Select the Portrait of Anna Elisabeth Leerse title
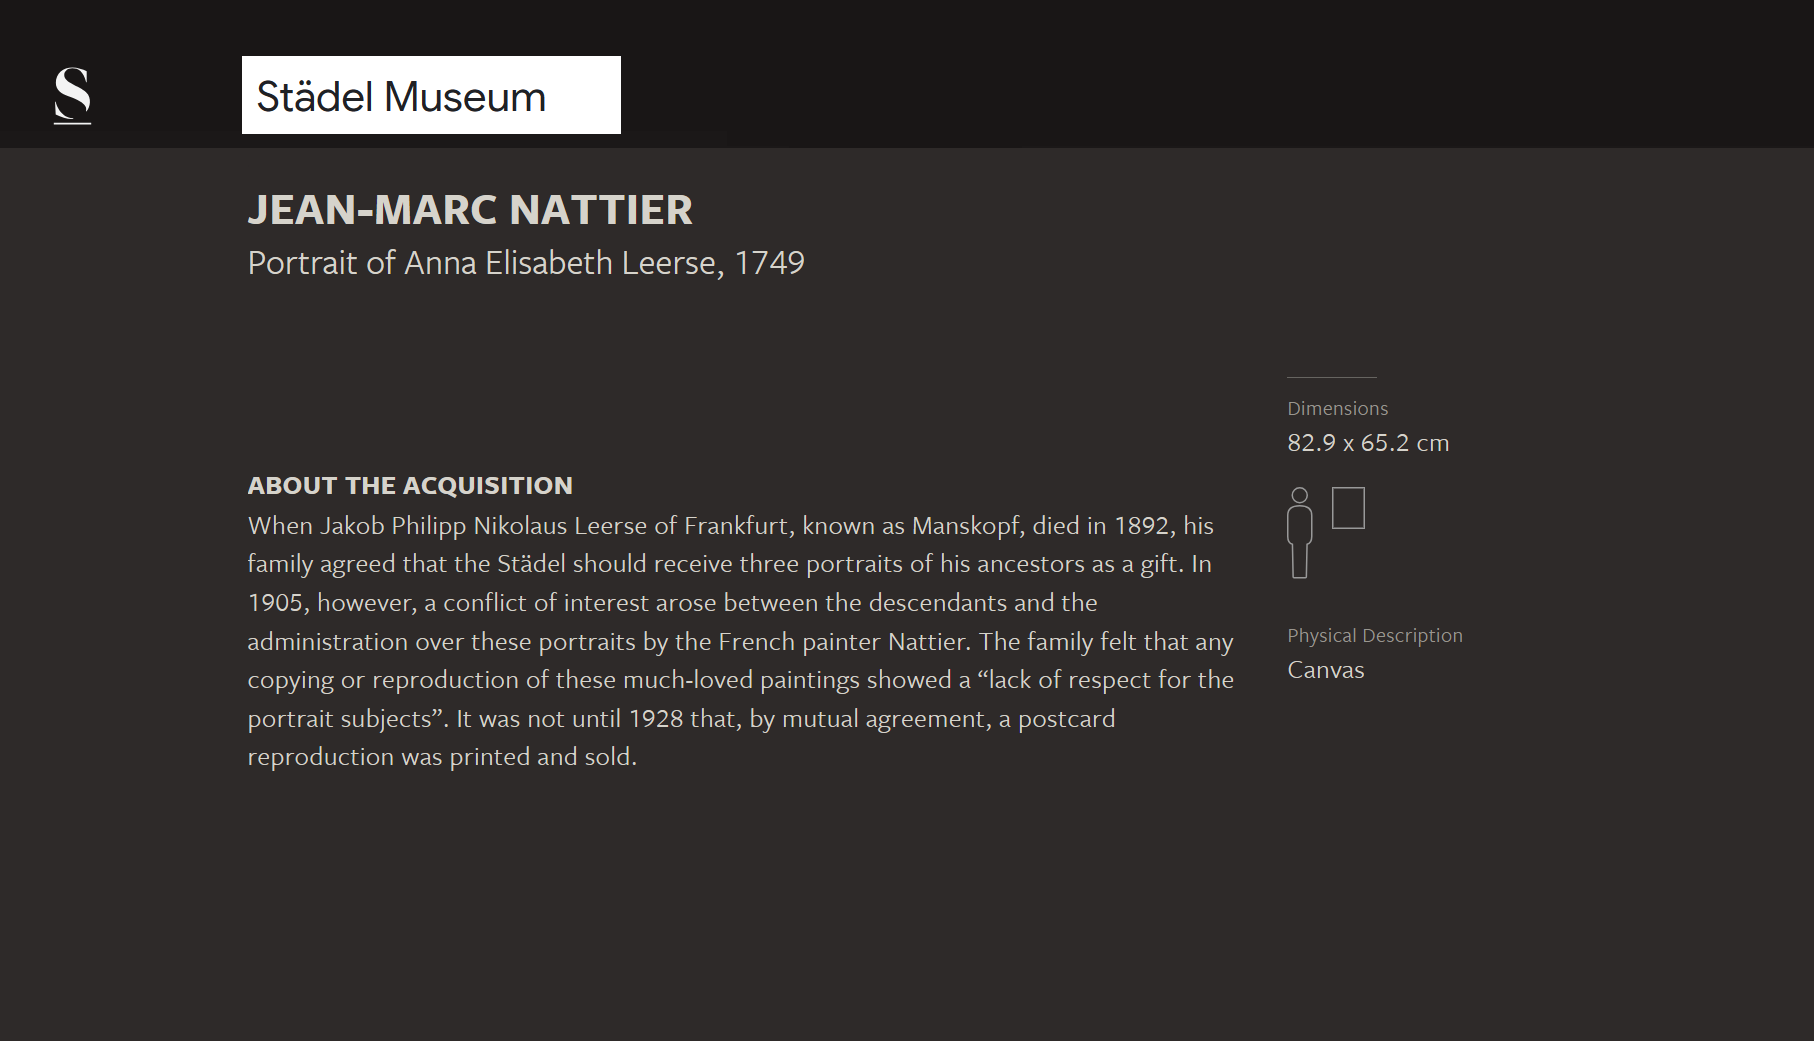This screenshot has height=1041, width=1814. click(482, 263)
